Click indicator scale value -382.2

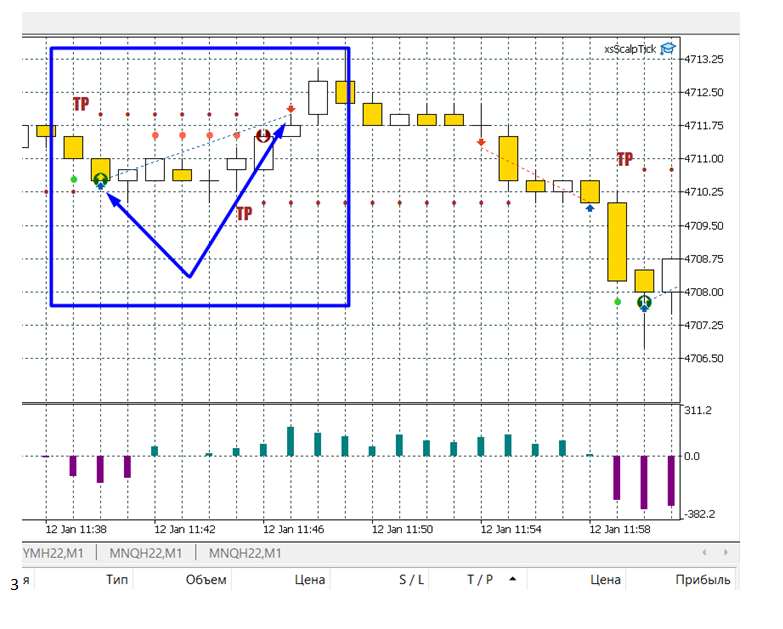click(x=699, y=514)
